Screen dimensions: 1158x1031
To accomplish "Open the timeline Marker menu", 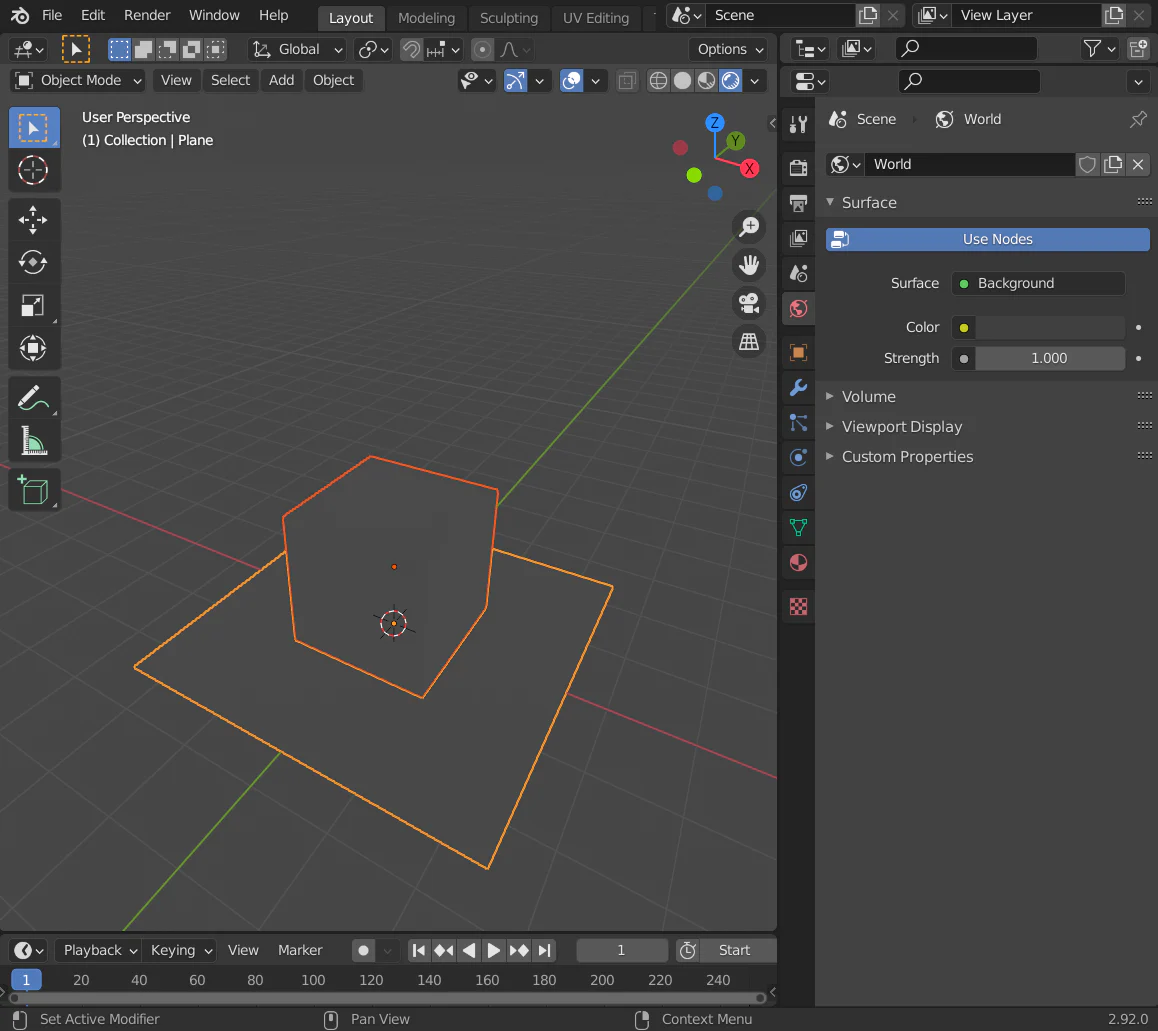I will click(300, 950).
